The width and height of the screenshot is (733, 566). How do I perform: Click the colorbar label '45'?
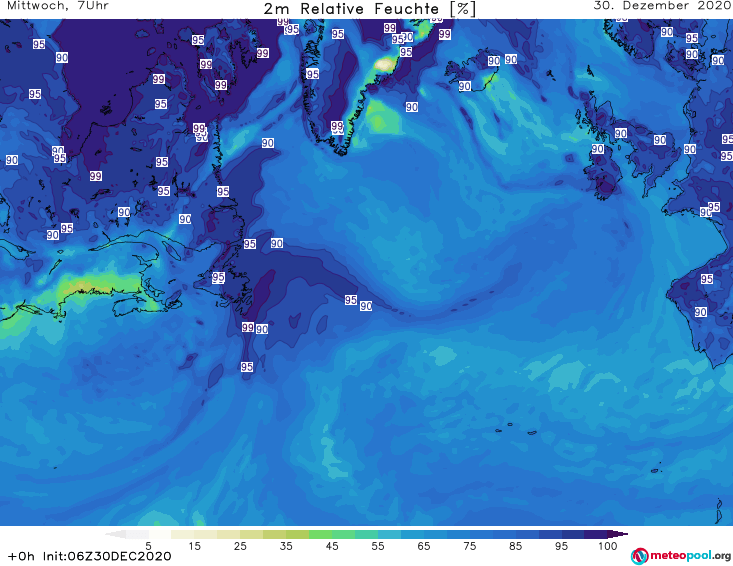pos(332,546)
